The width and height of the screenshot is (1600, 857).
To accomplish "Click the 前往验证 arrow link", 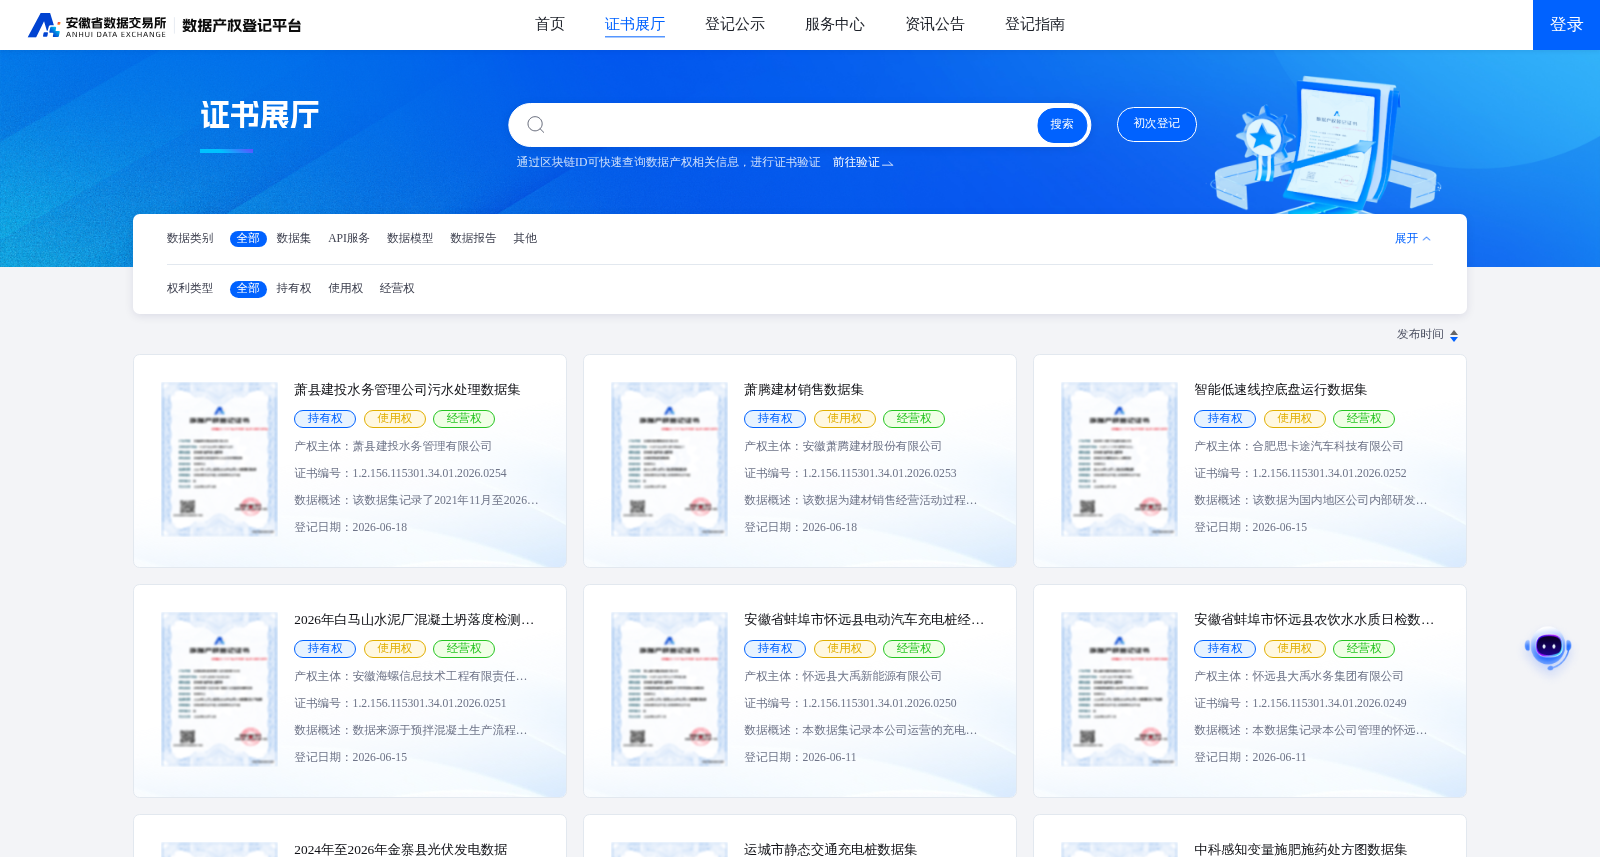I will click(863, 162).
